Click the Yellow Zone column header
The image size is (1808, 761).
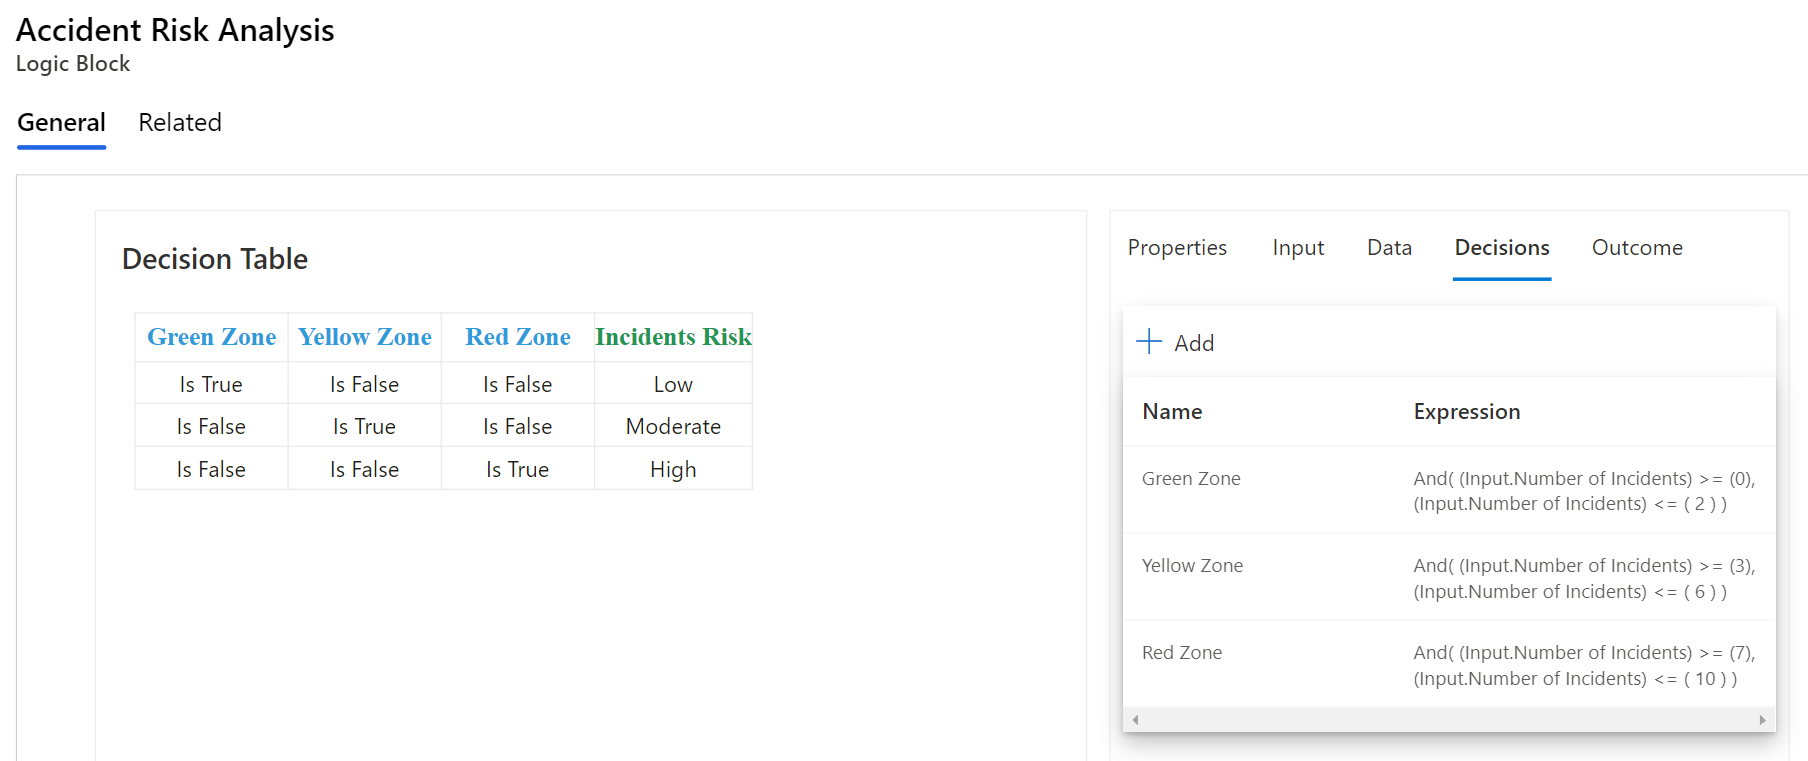coord(365,337)
